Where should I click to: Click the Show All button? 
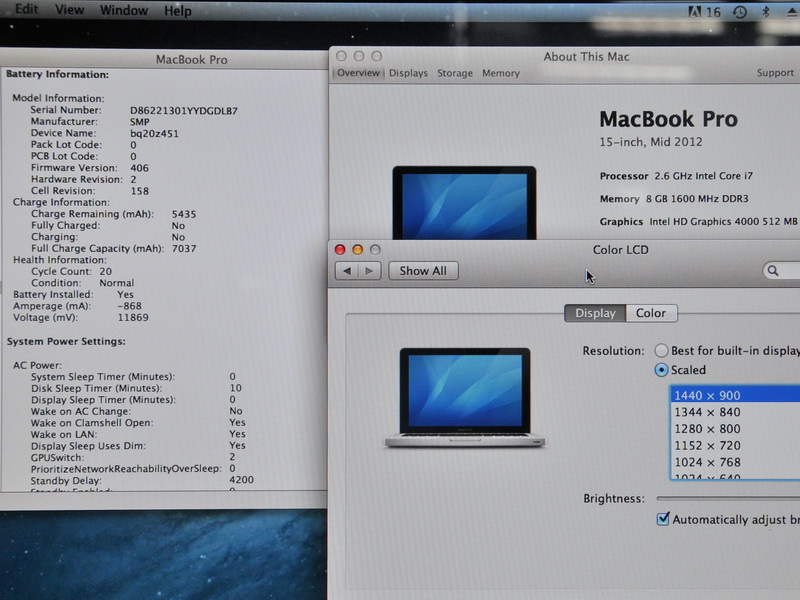tap(423, 271)
